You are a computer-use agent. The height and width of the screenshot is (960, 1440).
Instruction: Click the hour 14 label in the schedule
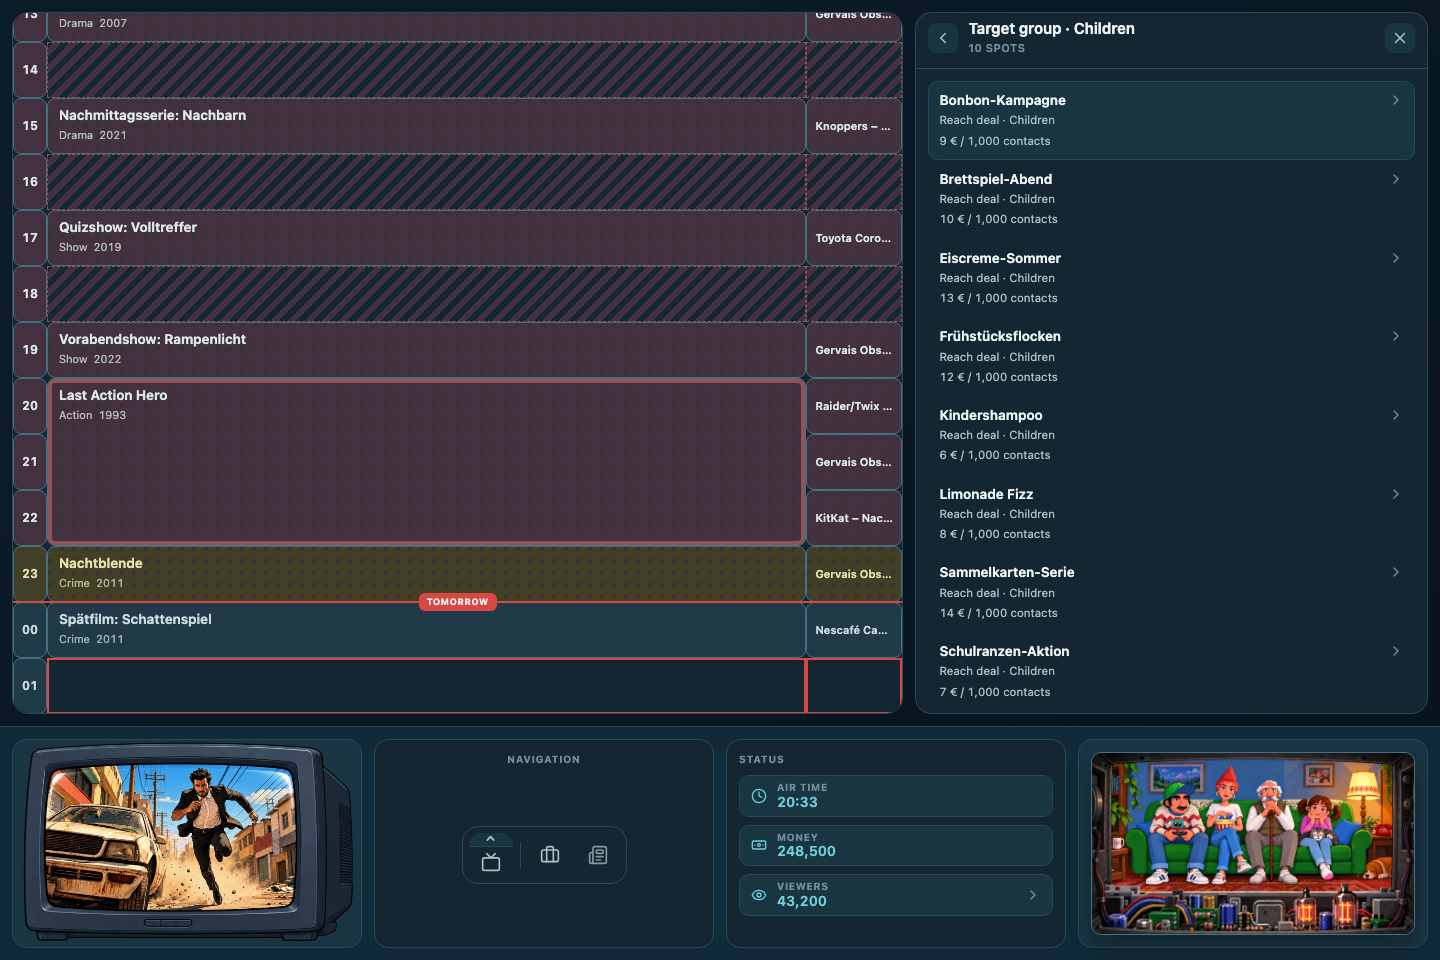[x=30, y=70]
